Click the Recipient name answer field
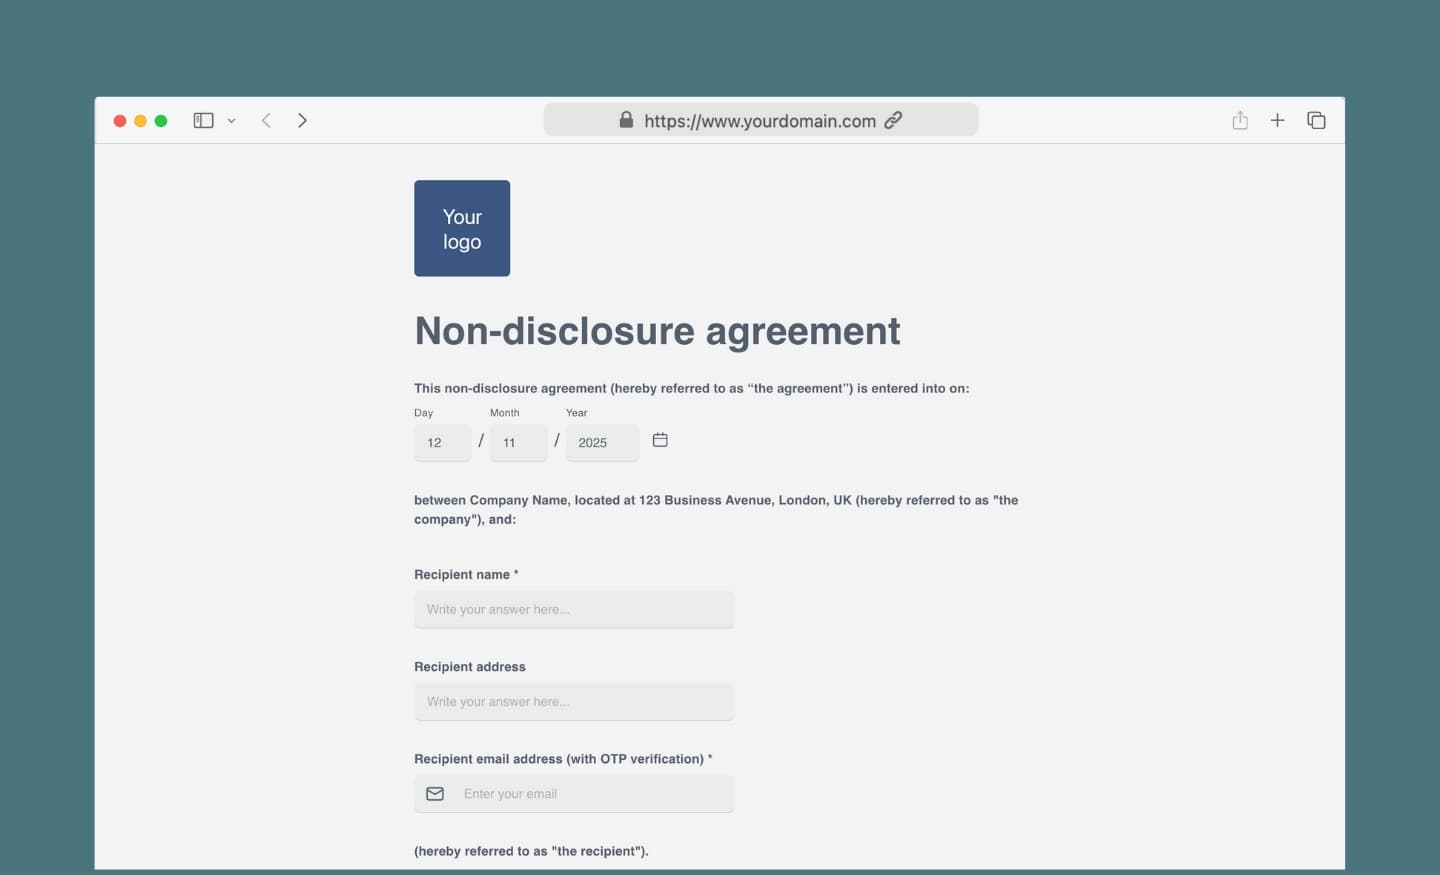The height and width of the screenshot is (875, 1440). point(574,609)
